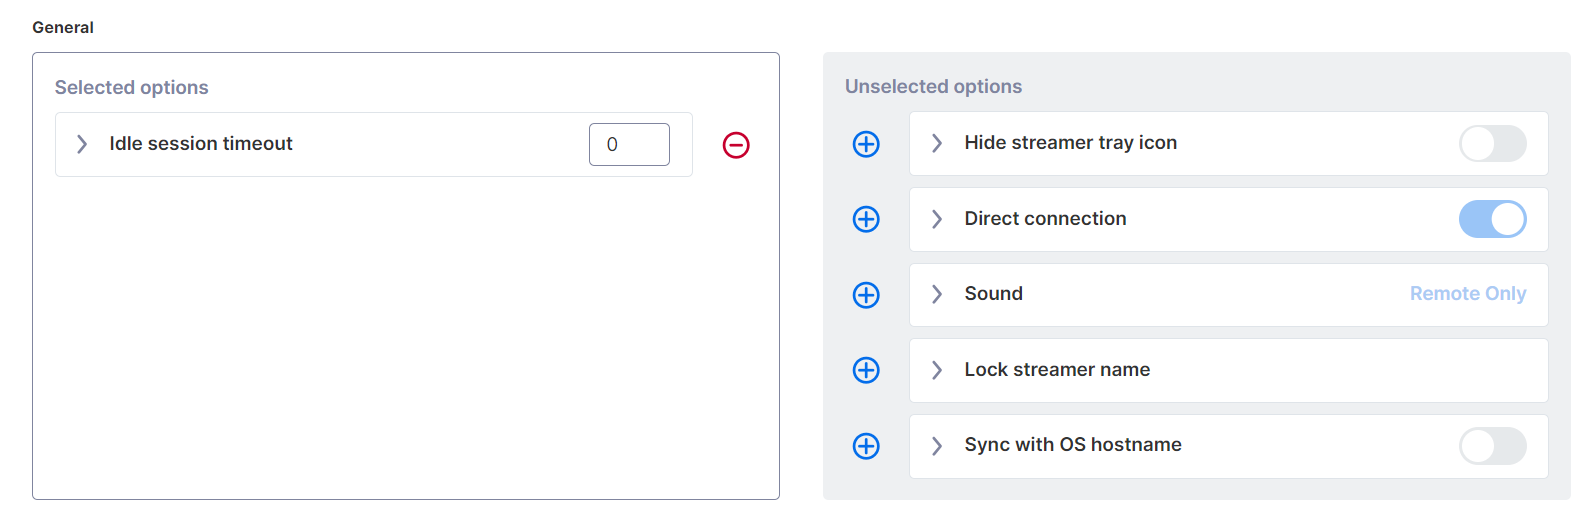1592x522 pixels.
Task: Expand the Hide streamer tray icon row
Action: (937, 143)
